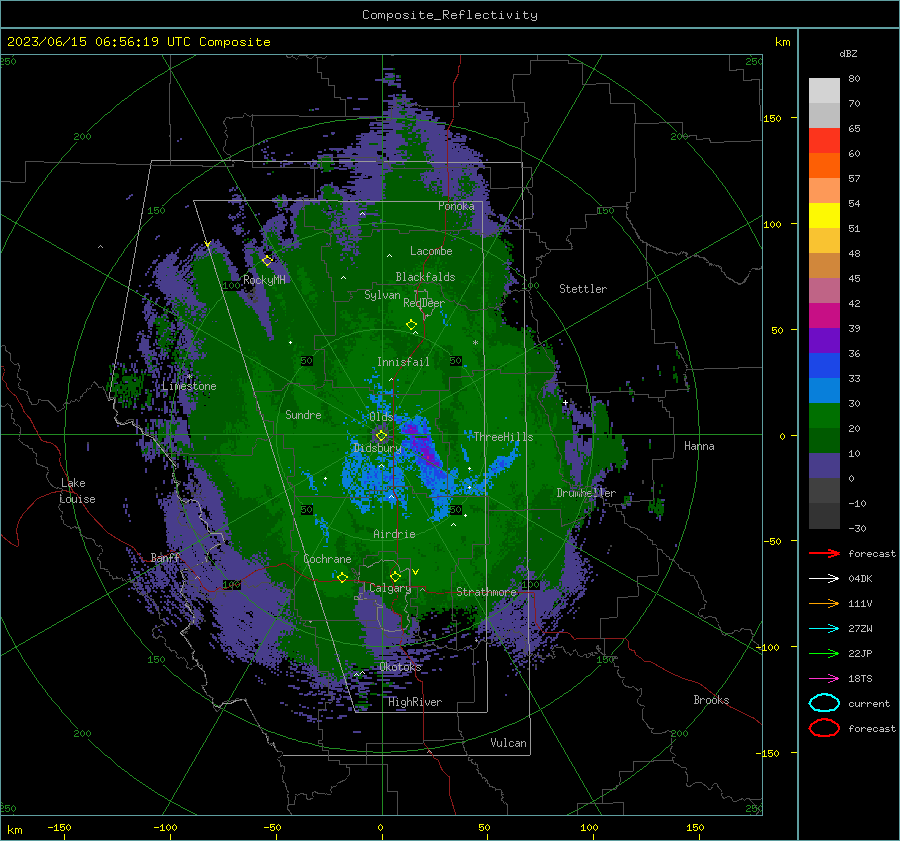Click the 'Sundre' map label

(303, 415)
